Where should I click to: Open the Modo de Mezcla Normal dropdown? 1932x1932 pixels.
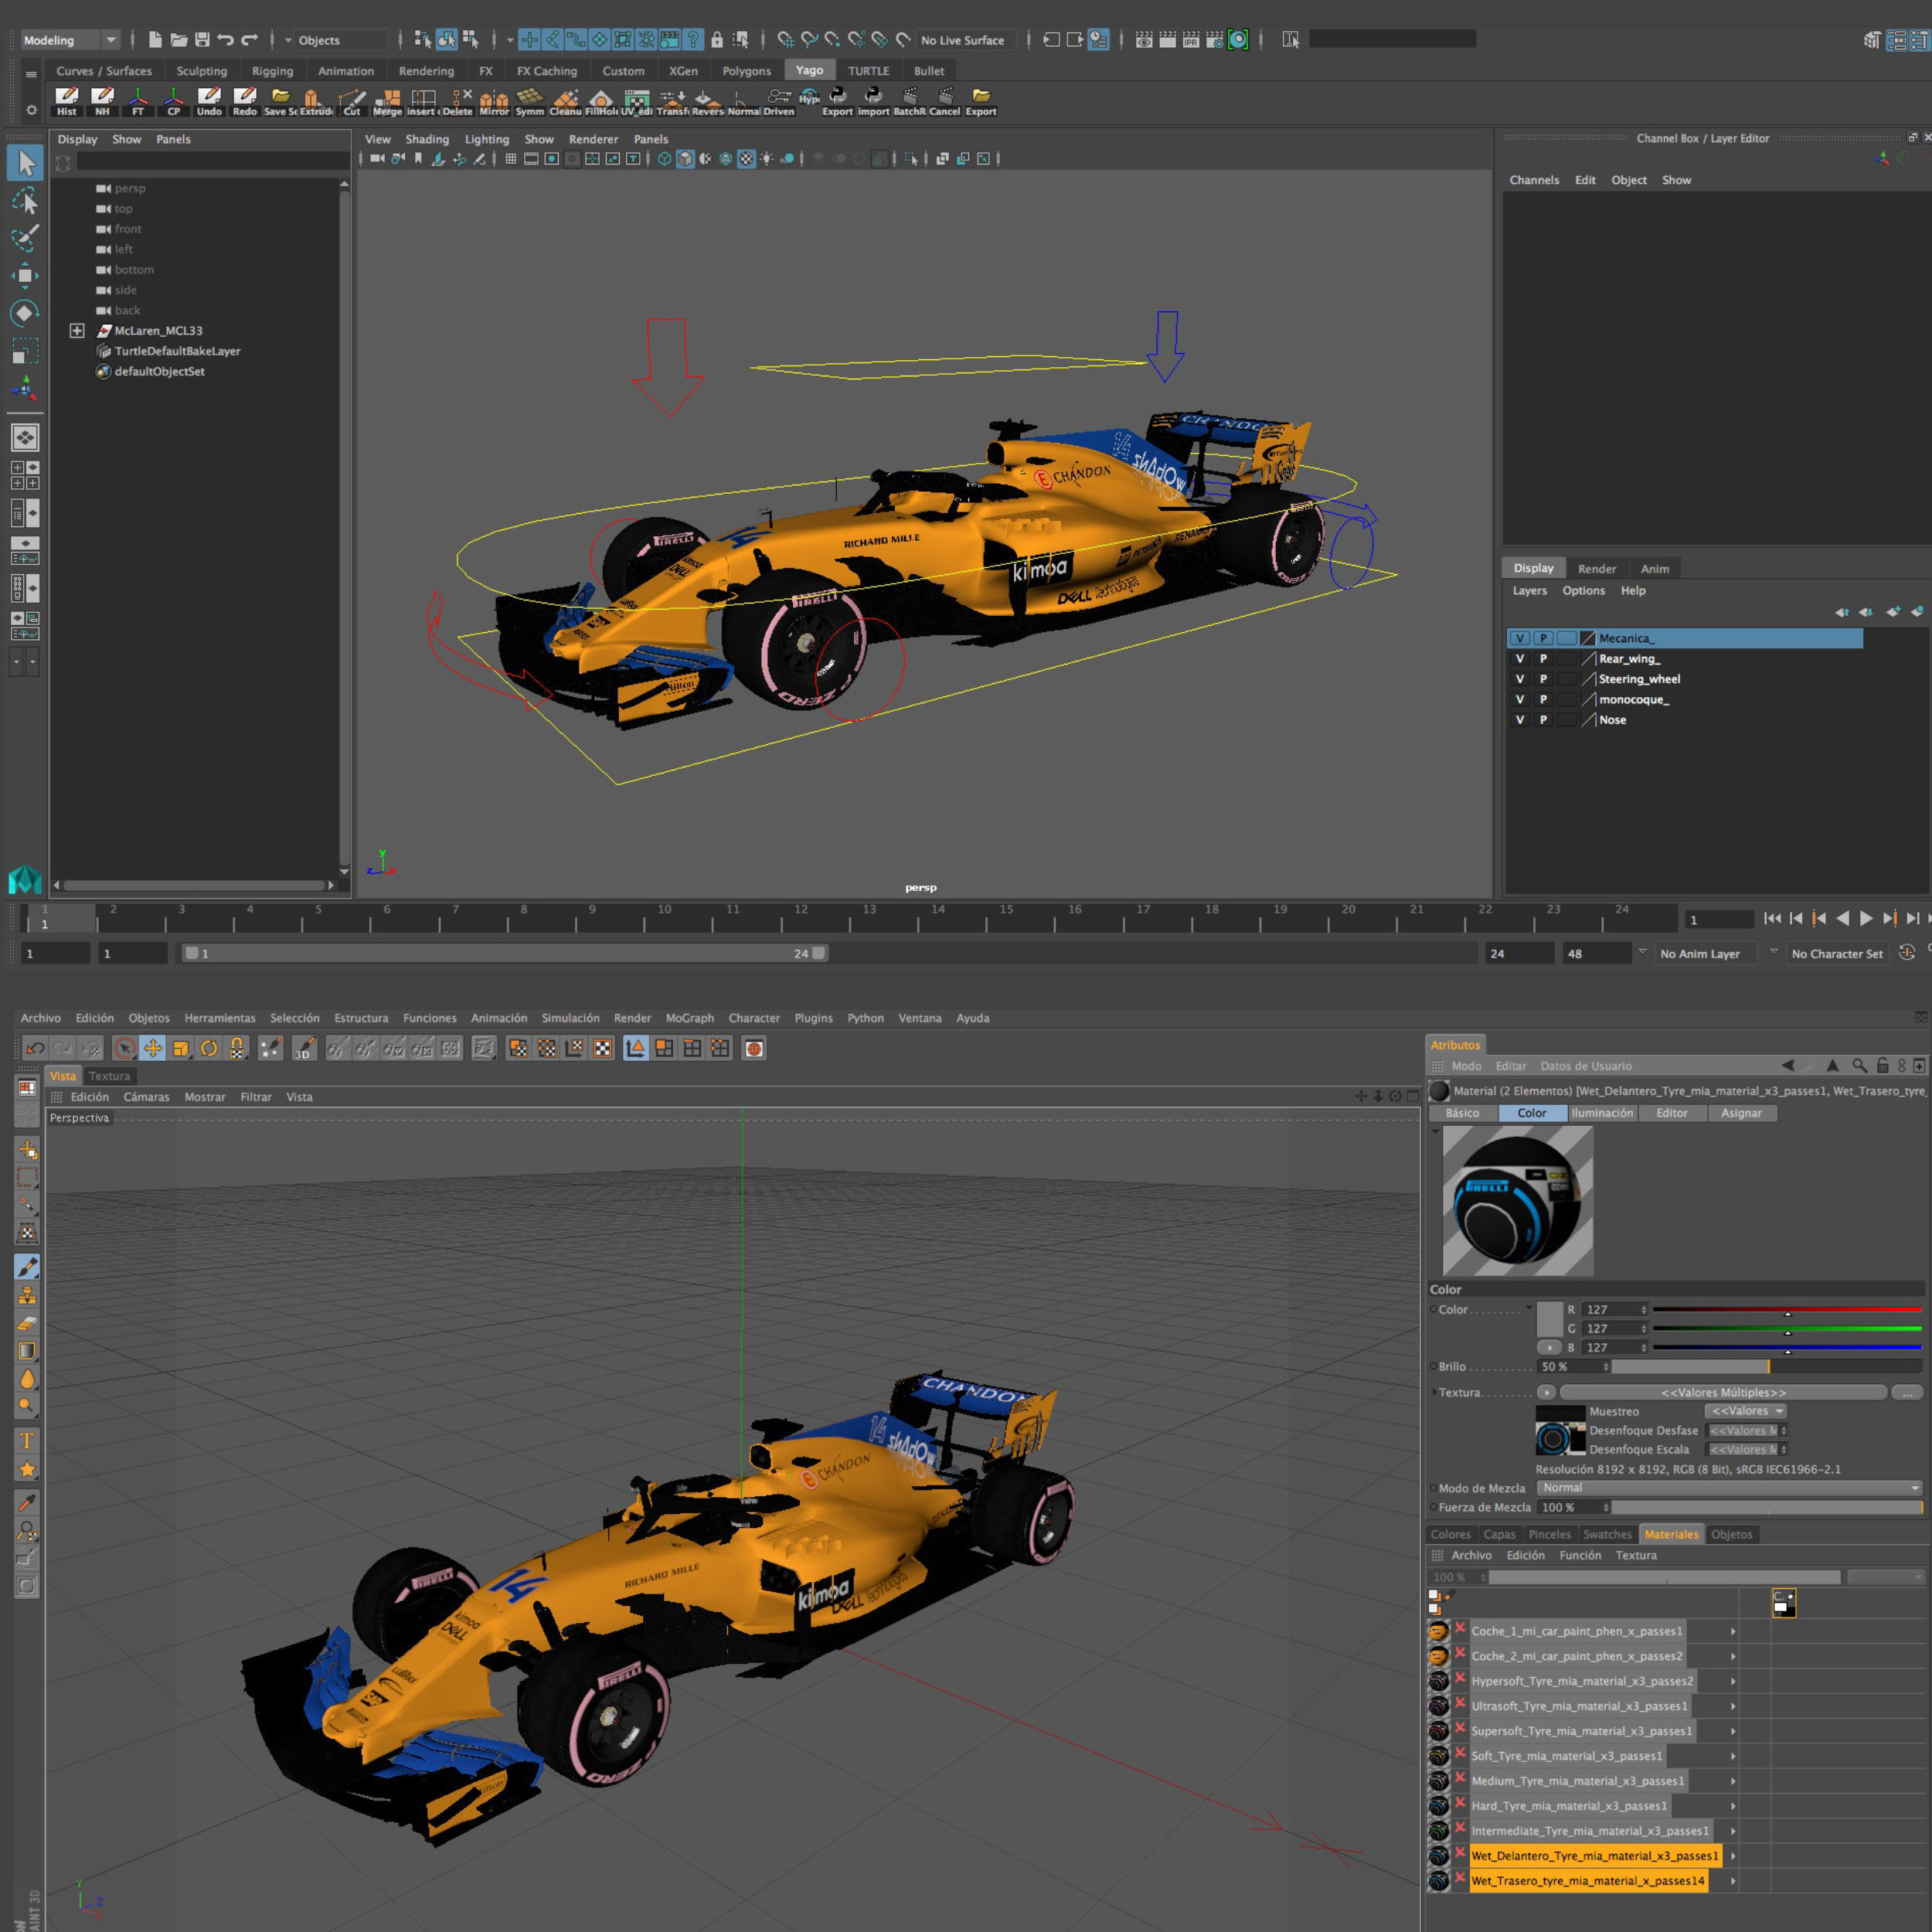(x=1729, y=1488)
